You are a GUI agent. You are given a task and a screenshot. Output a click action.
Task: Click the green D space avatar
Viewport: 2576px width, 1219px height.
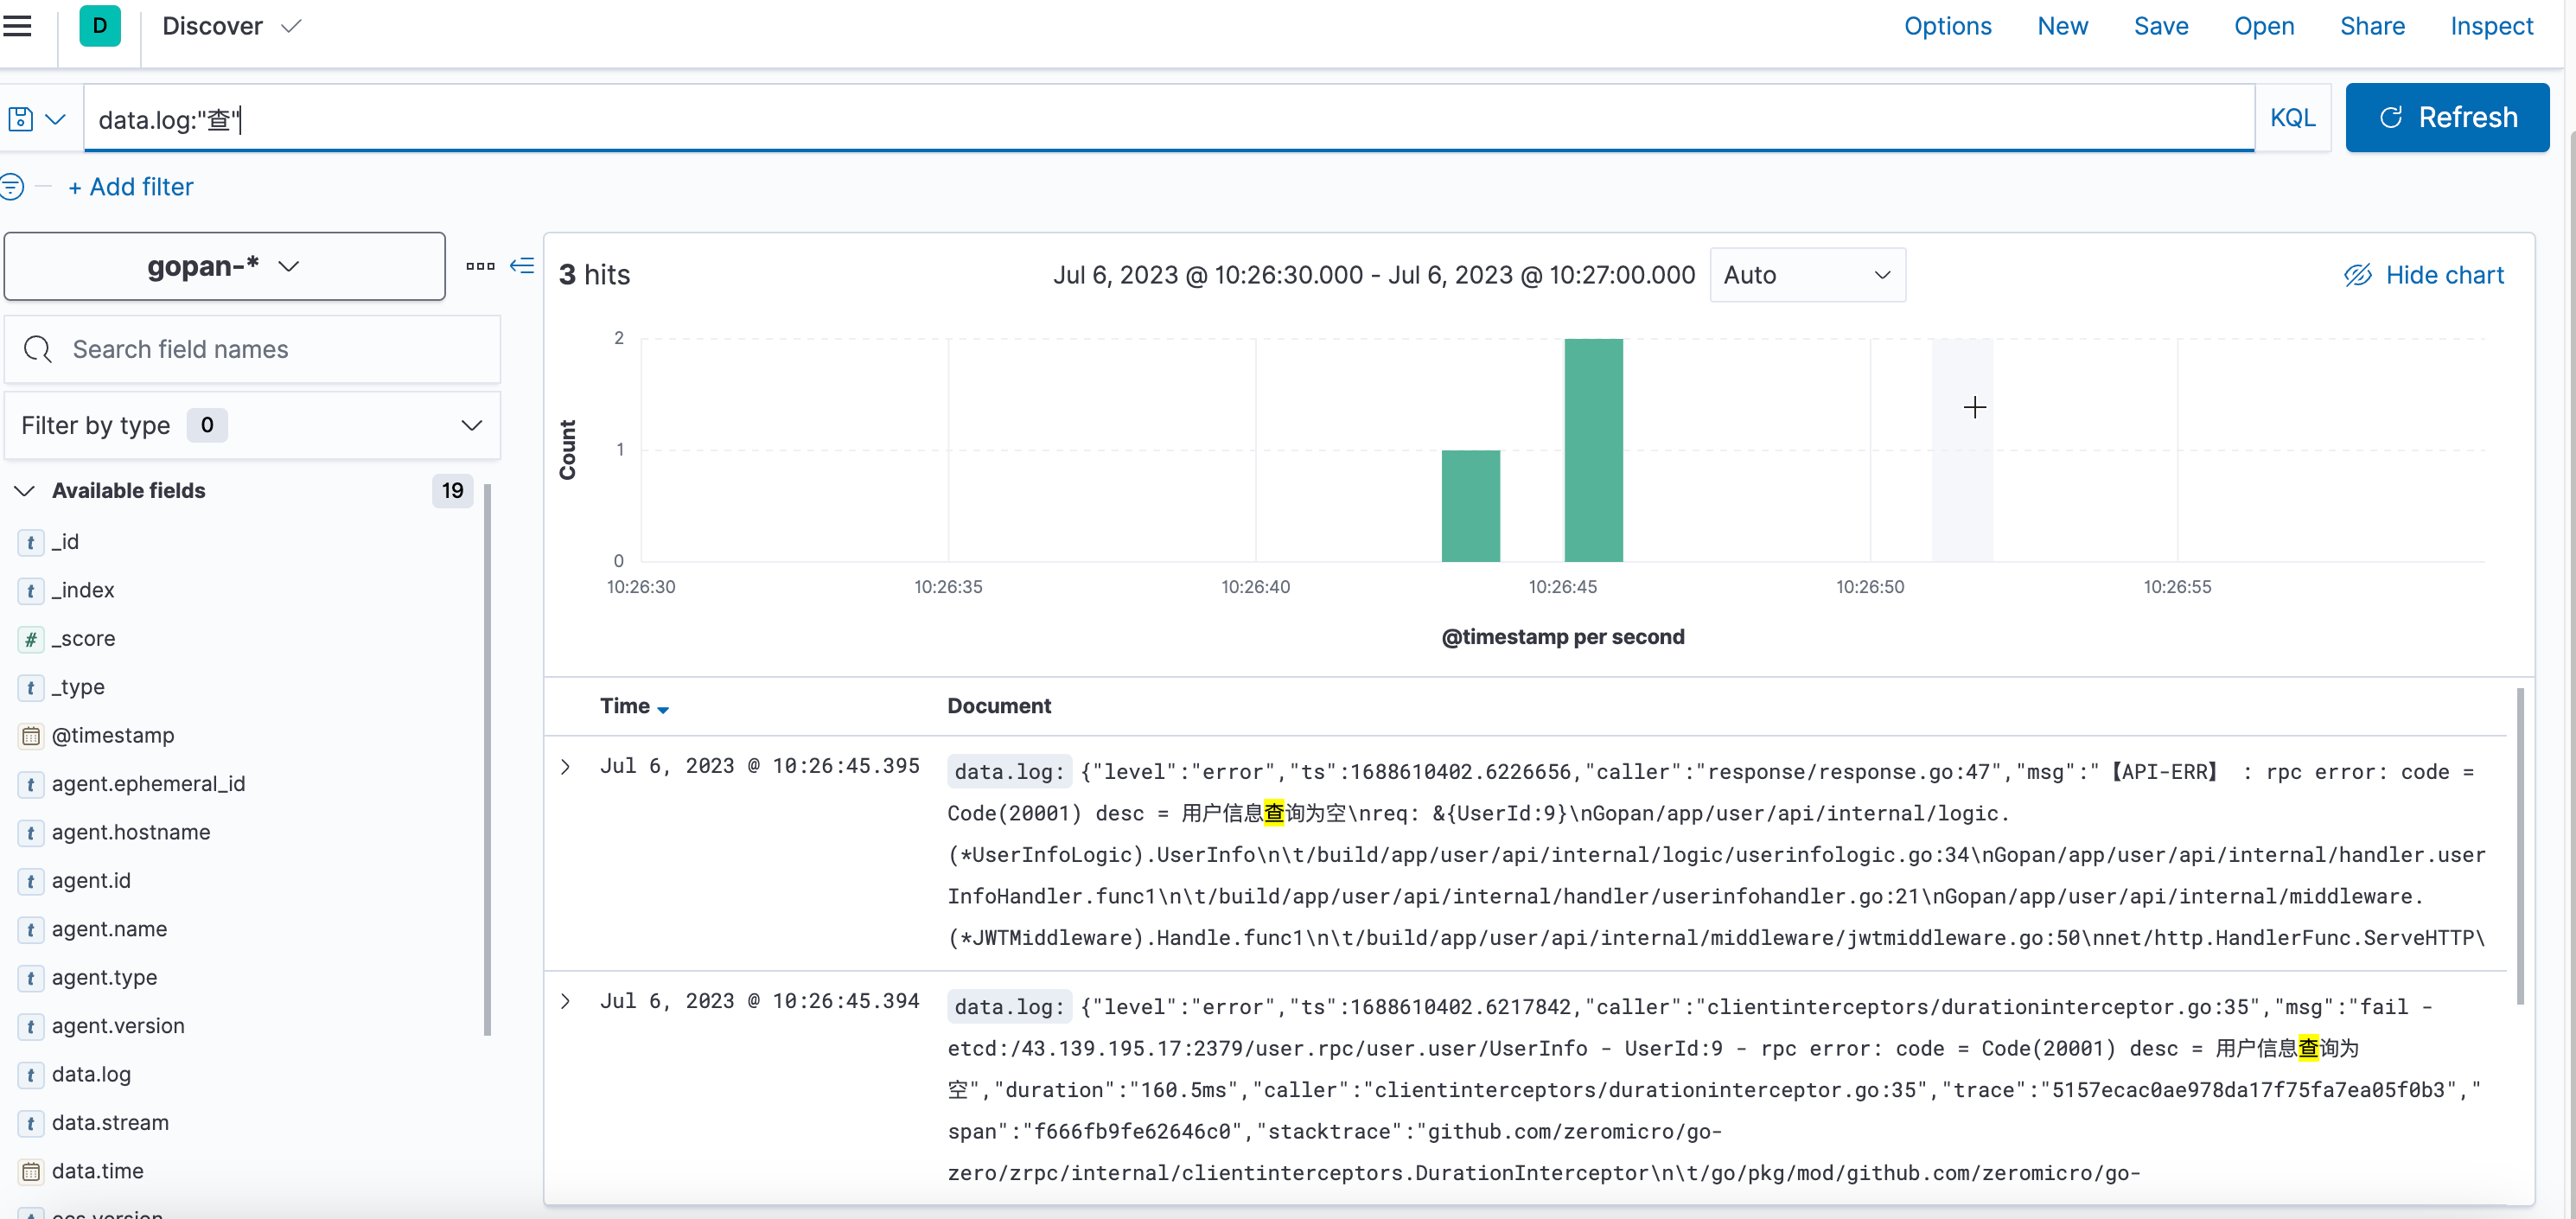(100, 26)
